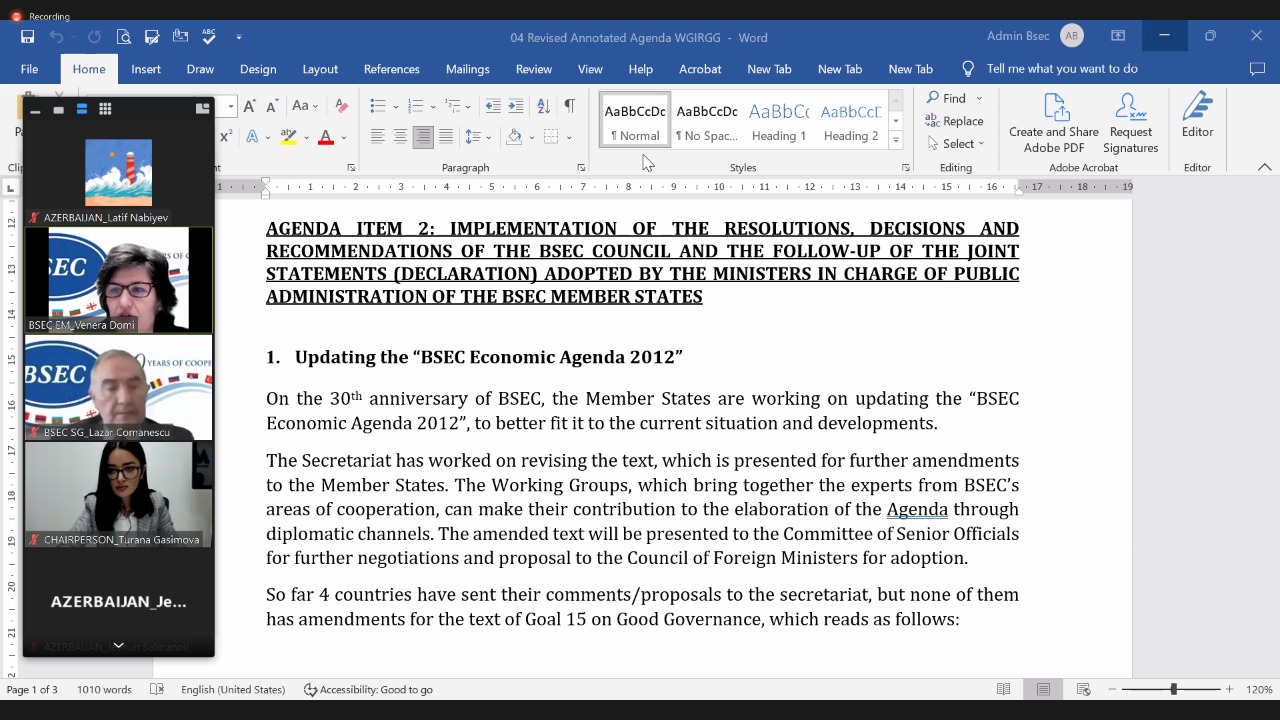Open the File menu

coord(30,69)
